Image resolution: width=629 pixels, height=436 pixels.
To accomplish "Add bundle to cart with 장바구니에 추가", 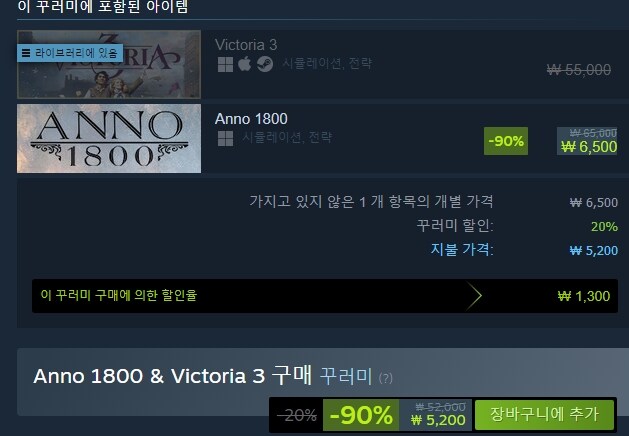I will (x=544, y=414).
